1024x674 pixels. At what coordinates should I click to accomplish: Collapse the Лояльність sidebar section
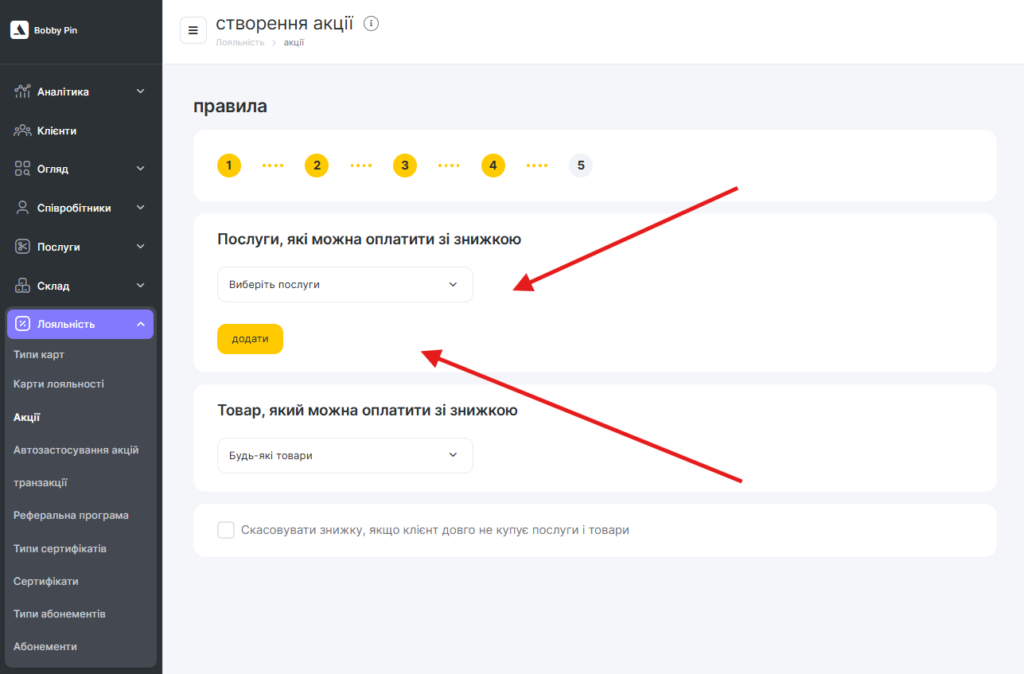click(x=140, y=324)
